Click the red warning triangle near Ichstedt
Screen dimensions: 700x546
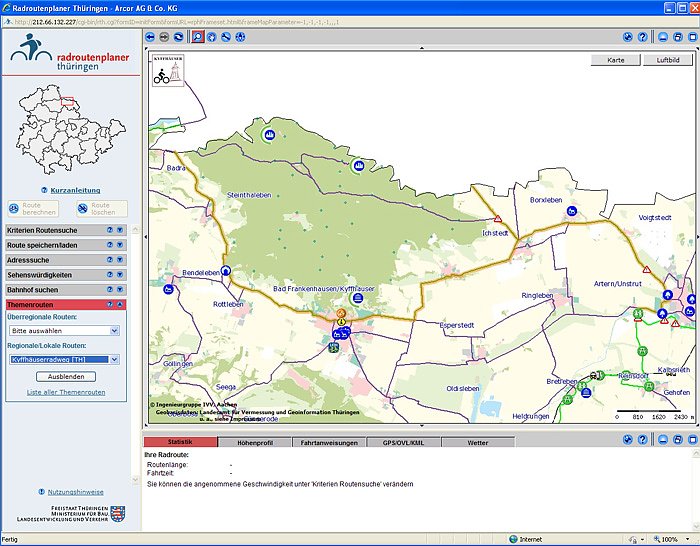click(x=497, y=219)
